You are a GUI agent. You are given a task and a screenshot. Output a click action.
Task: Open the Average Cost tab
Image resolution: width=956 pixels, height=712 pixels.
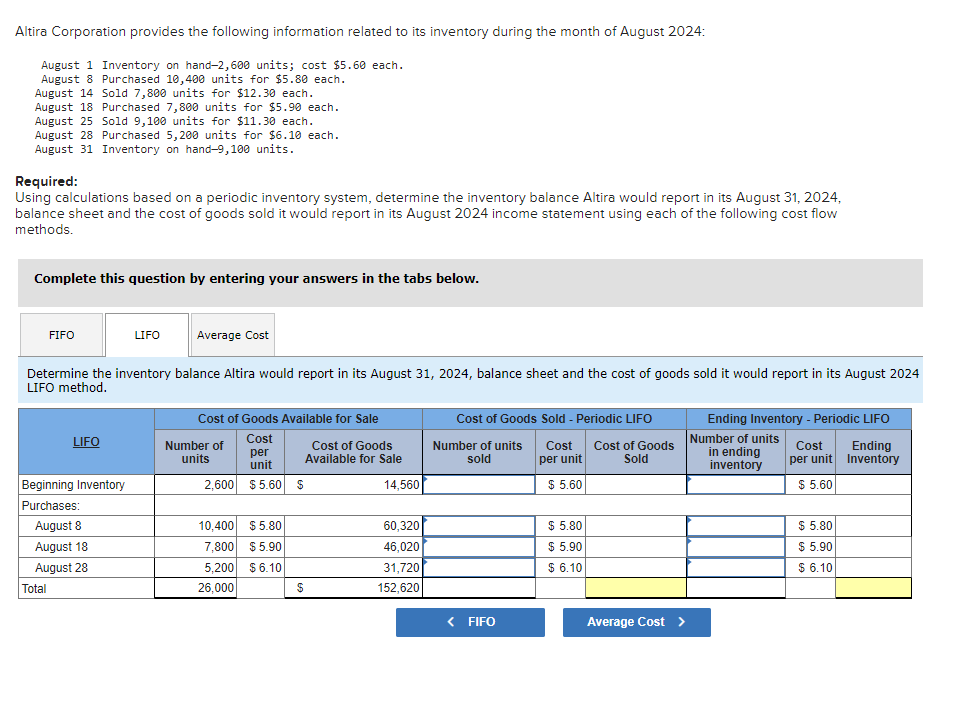(232, 335)
